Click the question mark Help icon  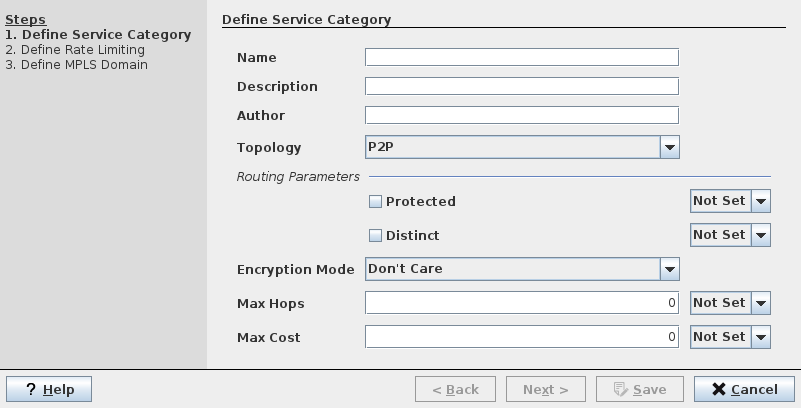pos(31,389)
